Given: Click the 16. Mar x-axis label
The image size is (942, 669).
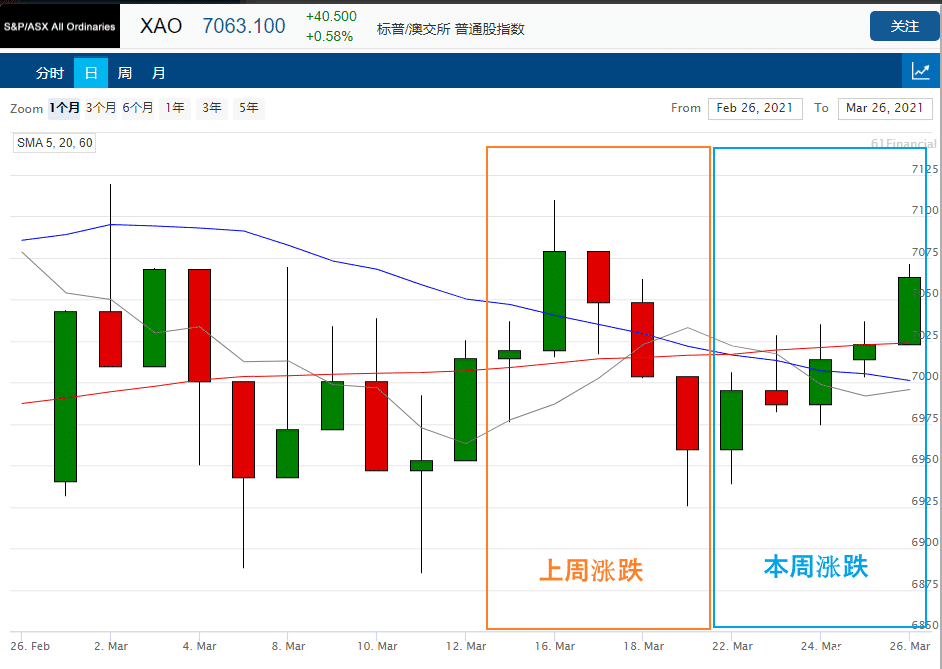Looking at the screenshot, I should 555,646.
